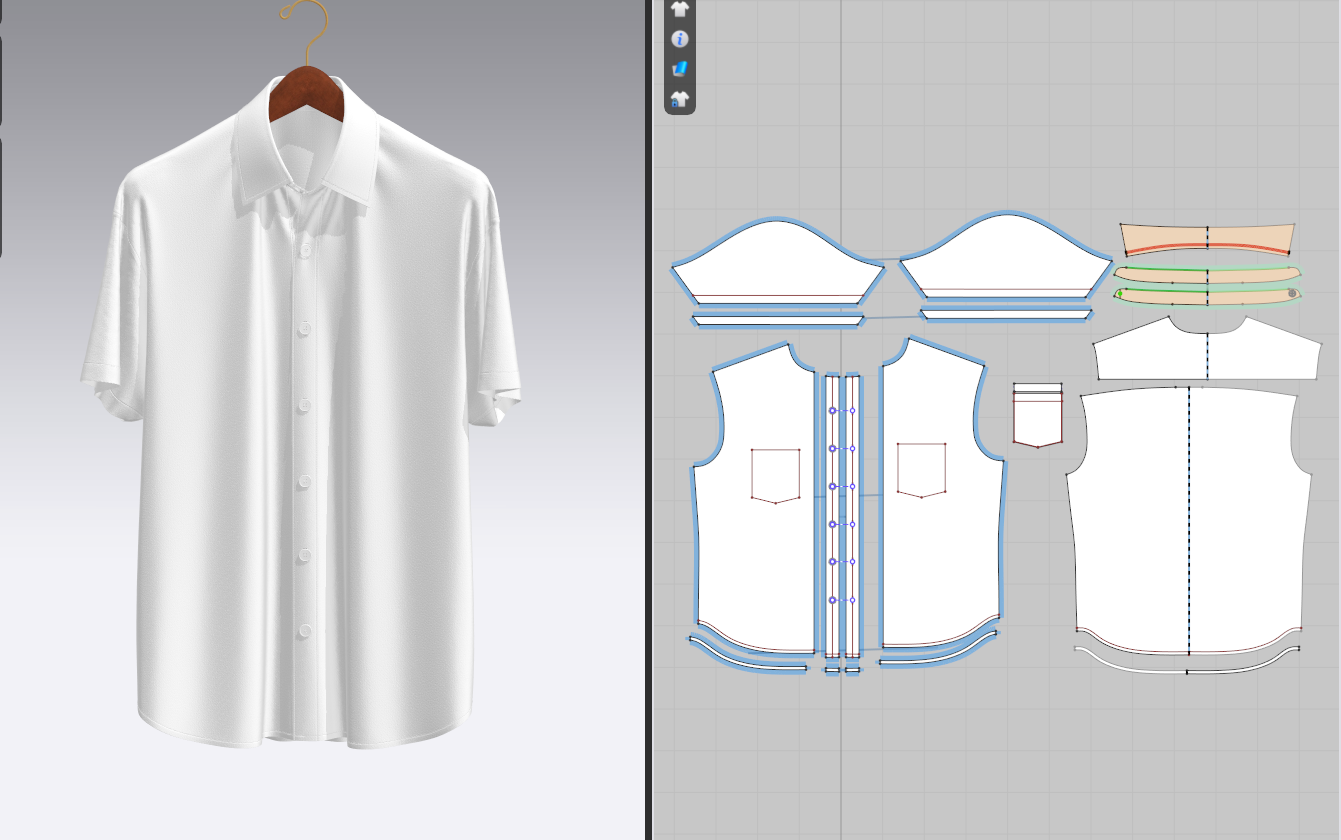Click pocket outline on left front bodice
This screenshot has width=1341, height=840.
776,474
